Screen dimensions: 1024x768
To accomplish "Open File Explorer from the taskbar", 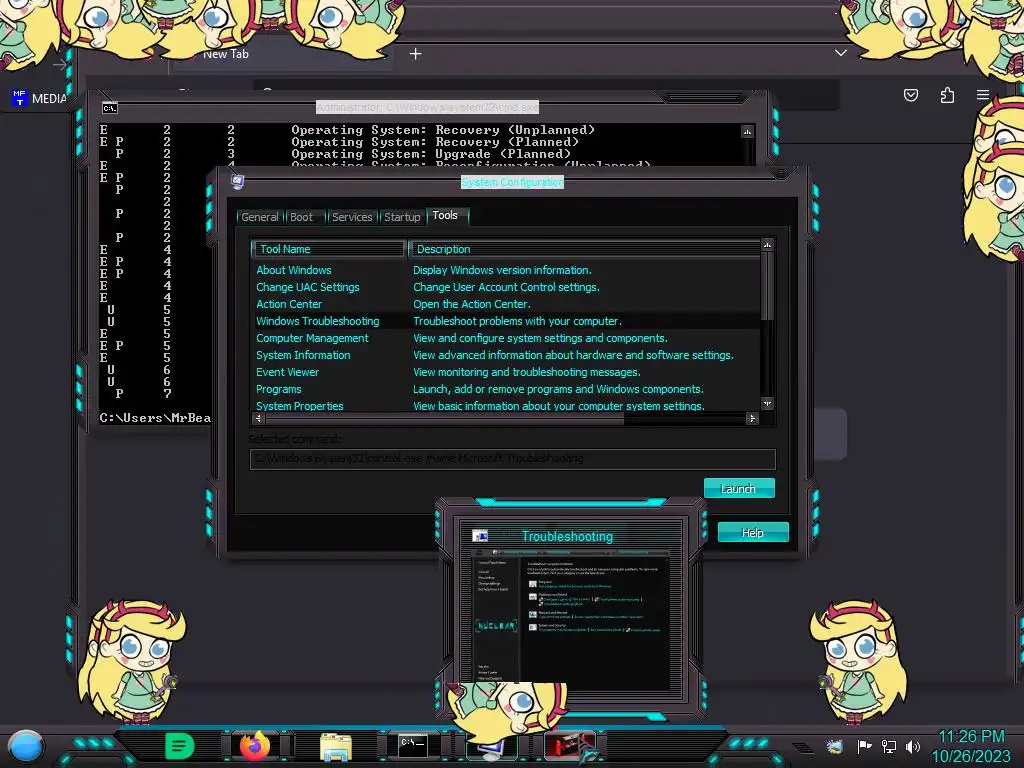I will click(x=336, y=746).
